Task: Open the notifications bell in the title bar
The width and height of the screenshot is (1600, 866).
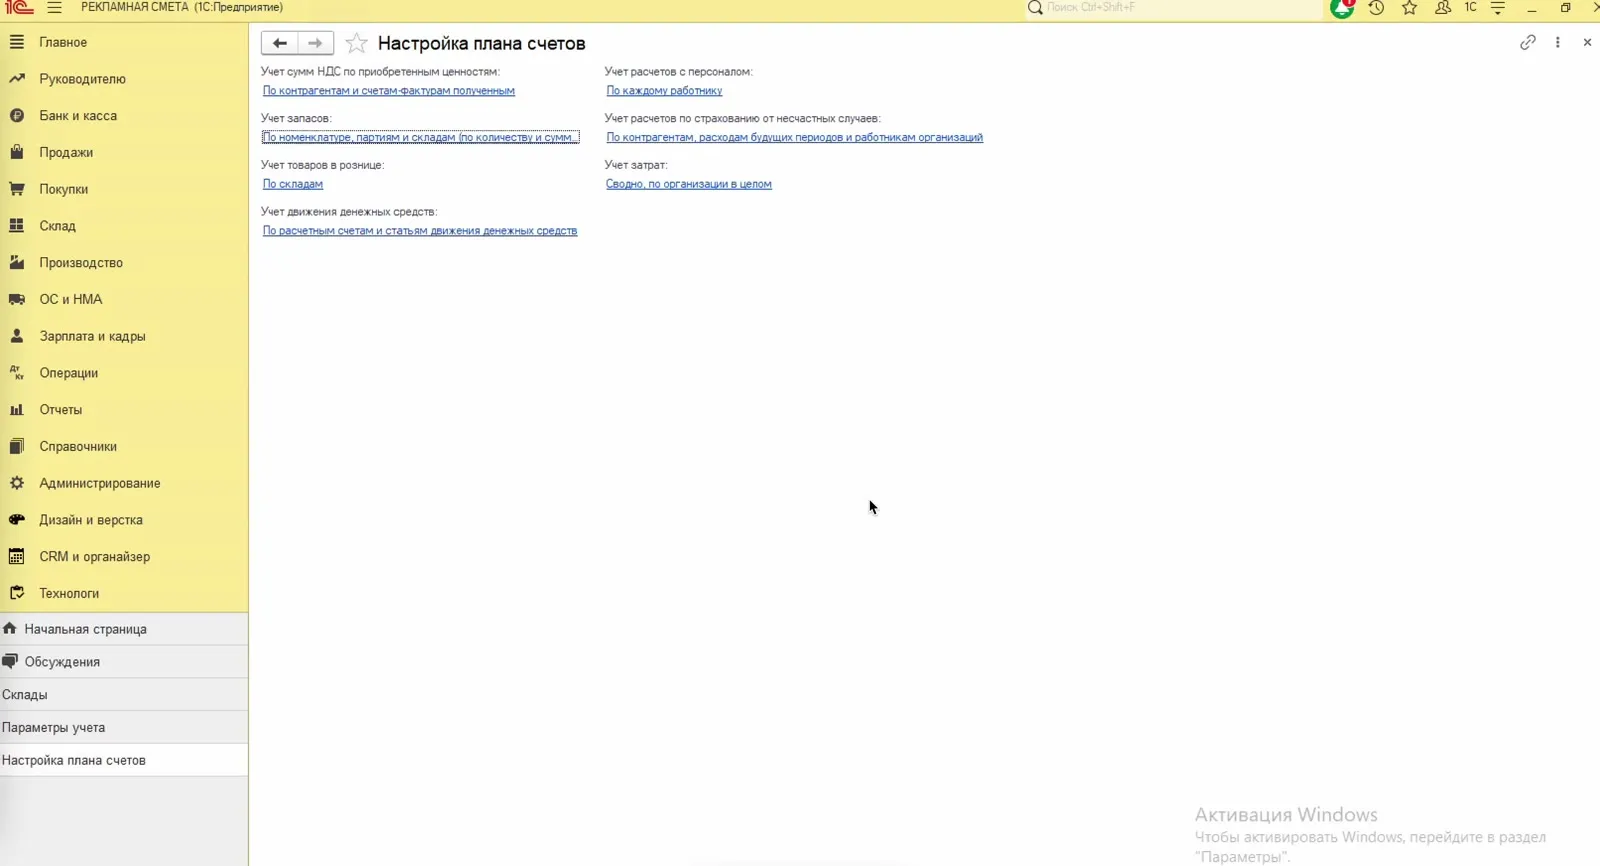Action: (1342, 8)
